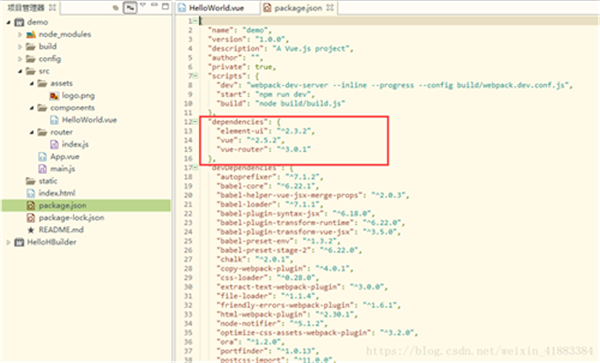Screen dimensions: 600x363
Task: Maximize the project manager panel
Action: pos(165,6)
